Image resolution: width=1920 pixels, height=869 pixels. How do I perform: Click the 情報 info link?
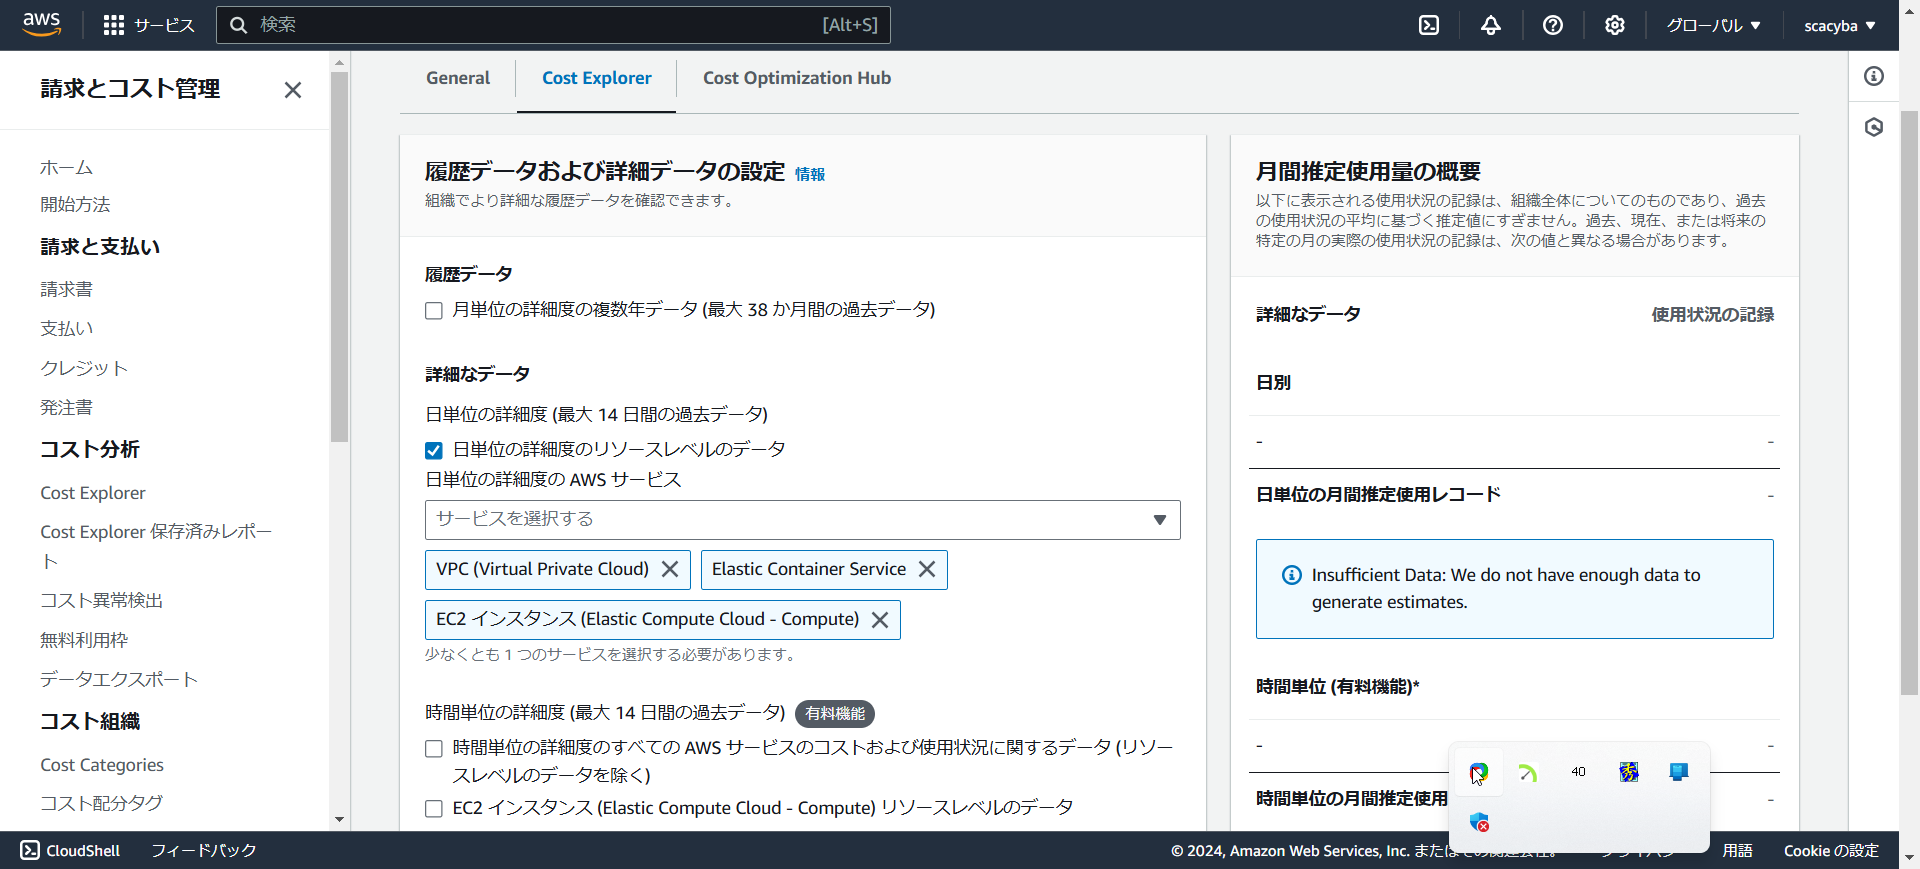tap(810, 174)
